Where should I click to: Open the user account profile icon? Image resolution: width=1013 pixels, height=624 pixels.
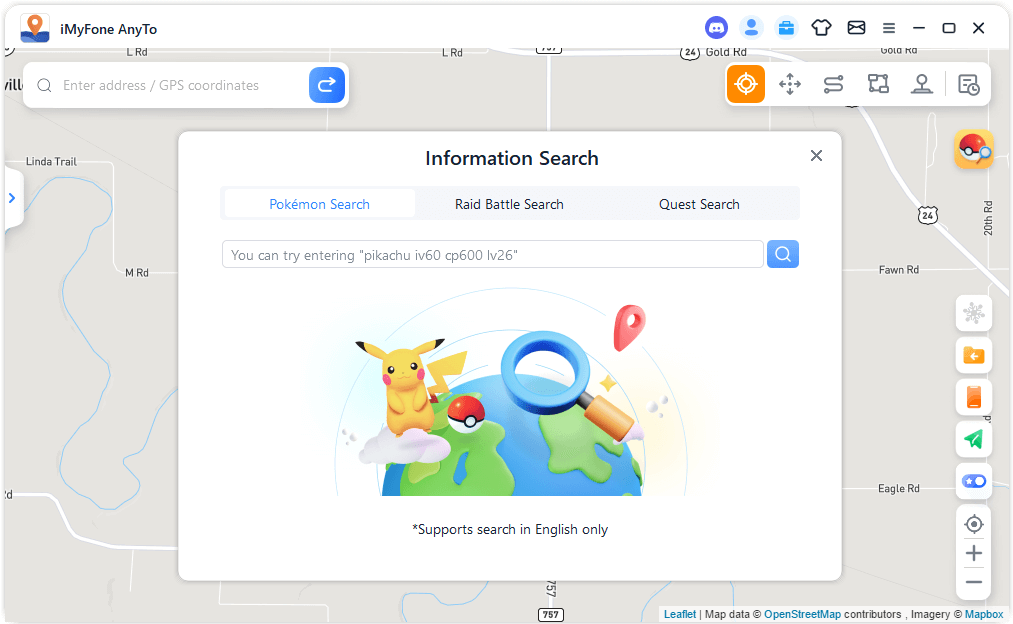pos(751,28)
